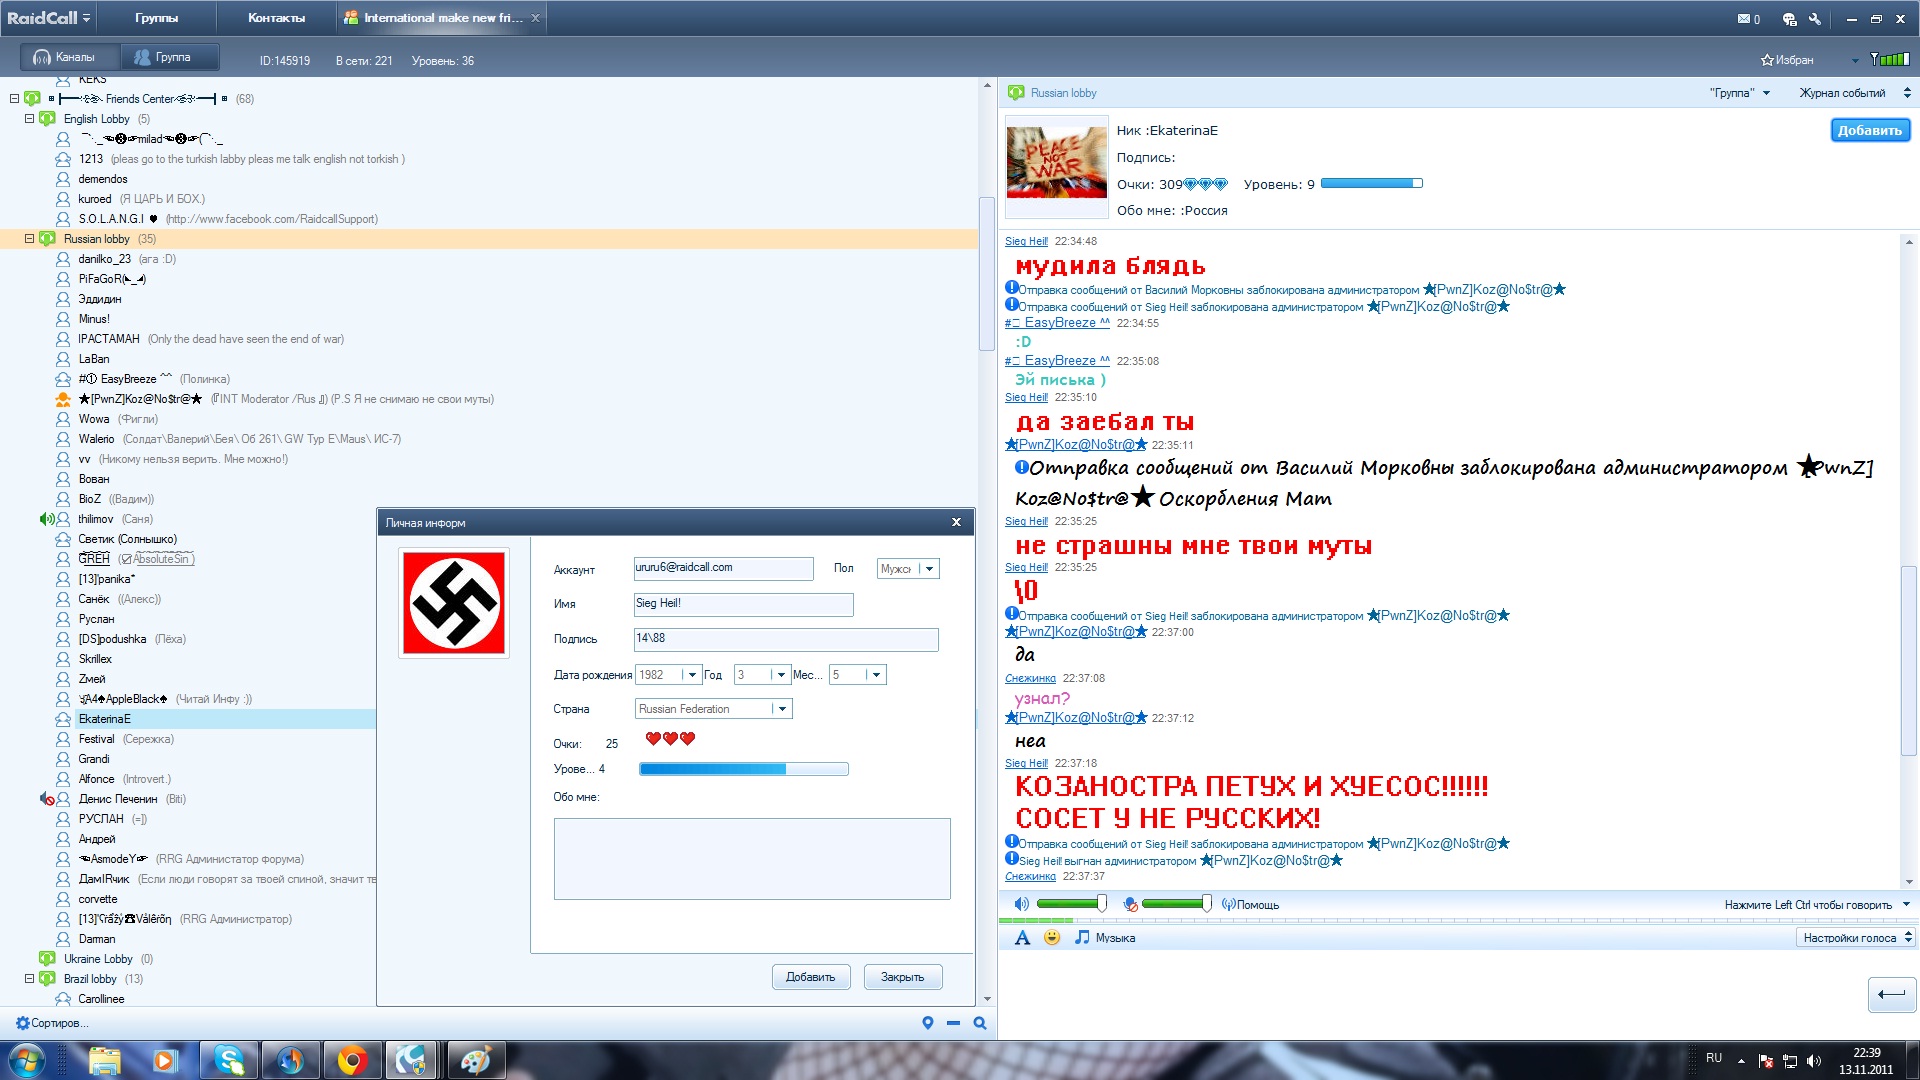Switch to the Контакты tab

click(x=276, y=18)
